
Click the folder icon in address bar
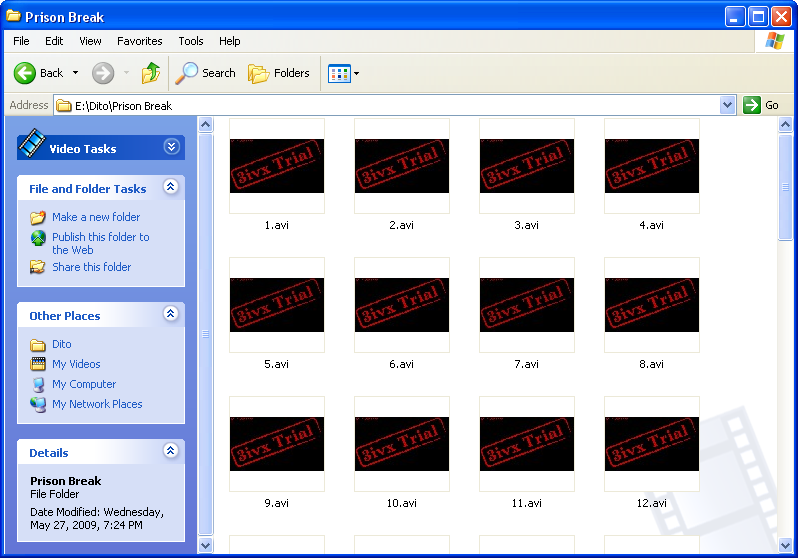(64, 106)
